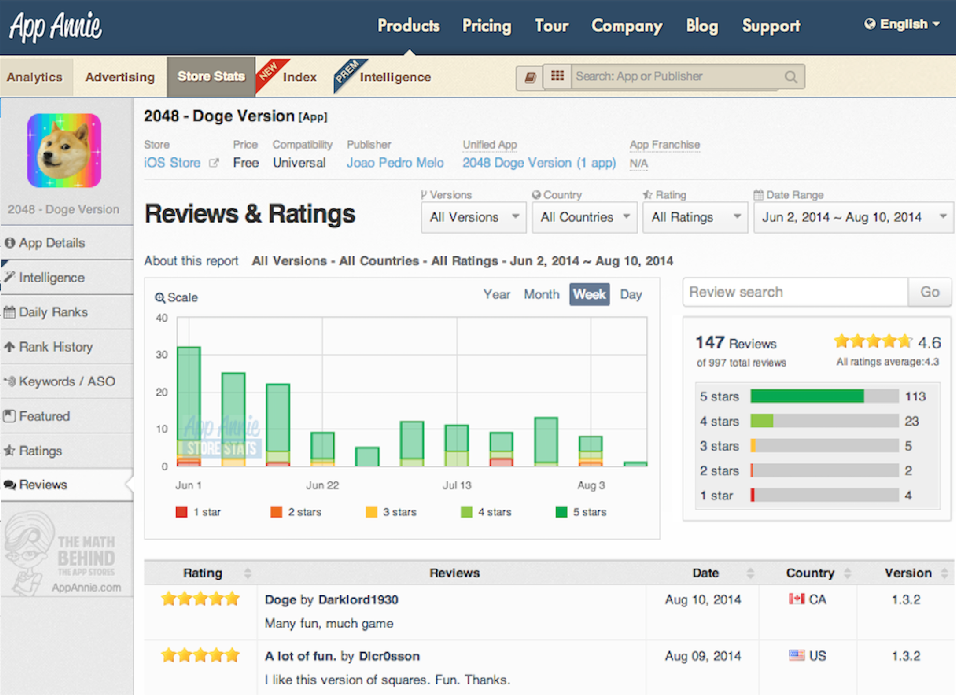Open the Tour page
956x695 pixels.
point(551,26)
